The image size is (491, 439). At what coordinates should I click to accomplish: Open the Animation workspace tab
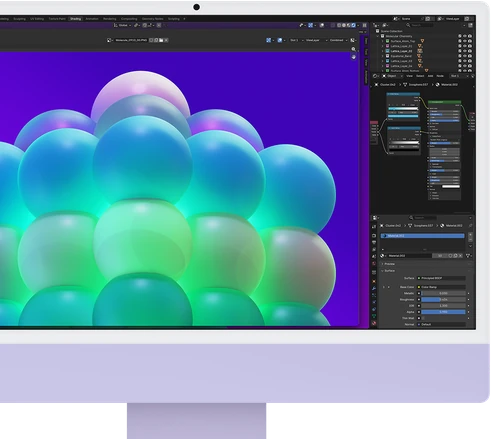pyautogui.click(x=92, y=19)
